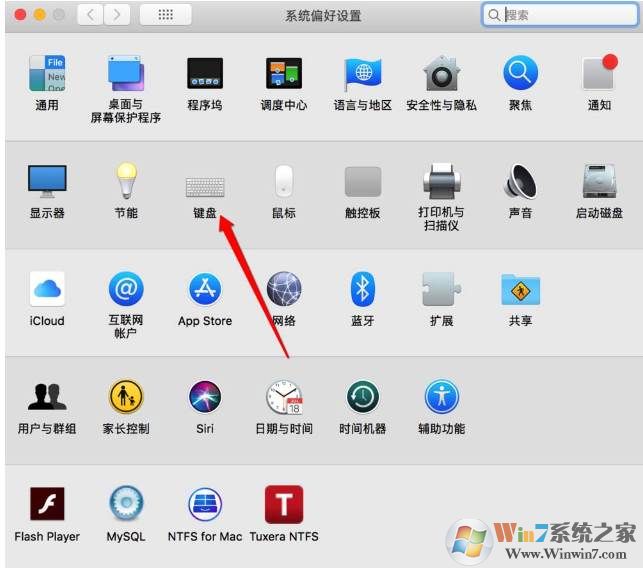Screen dimensions: 643x568
Task: Click the forward navigation arrow
Action: coord(116,15)
